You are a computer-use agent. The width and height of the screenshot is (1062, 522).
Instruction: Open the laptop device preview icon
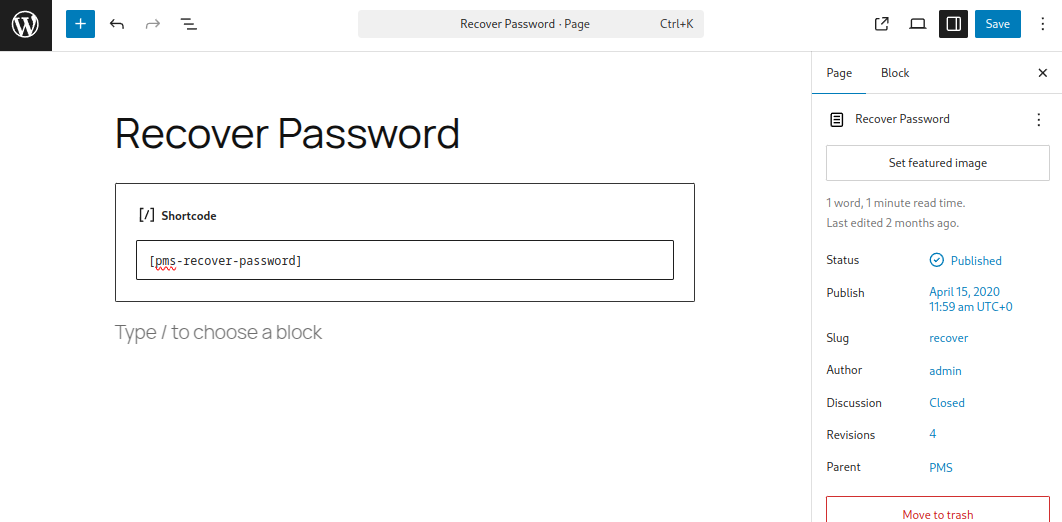coord(917,24)
